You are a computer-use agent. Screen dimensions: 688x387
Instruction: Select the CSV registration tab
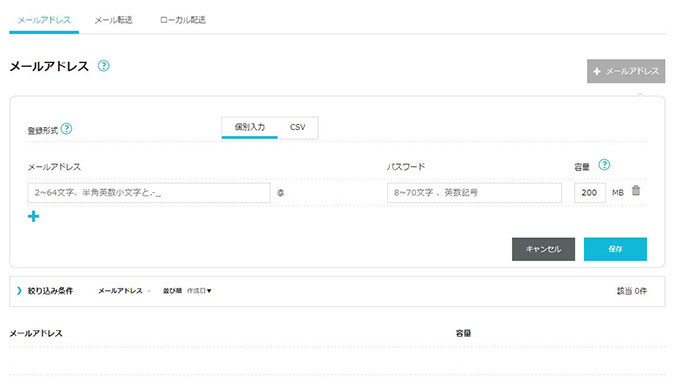[297, 127]
